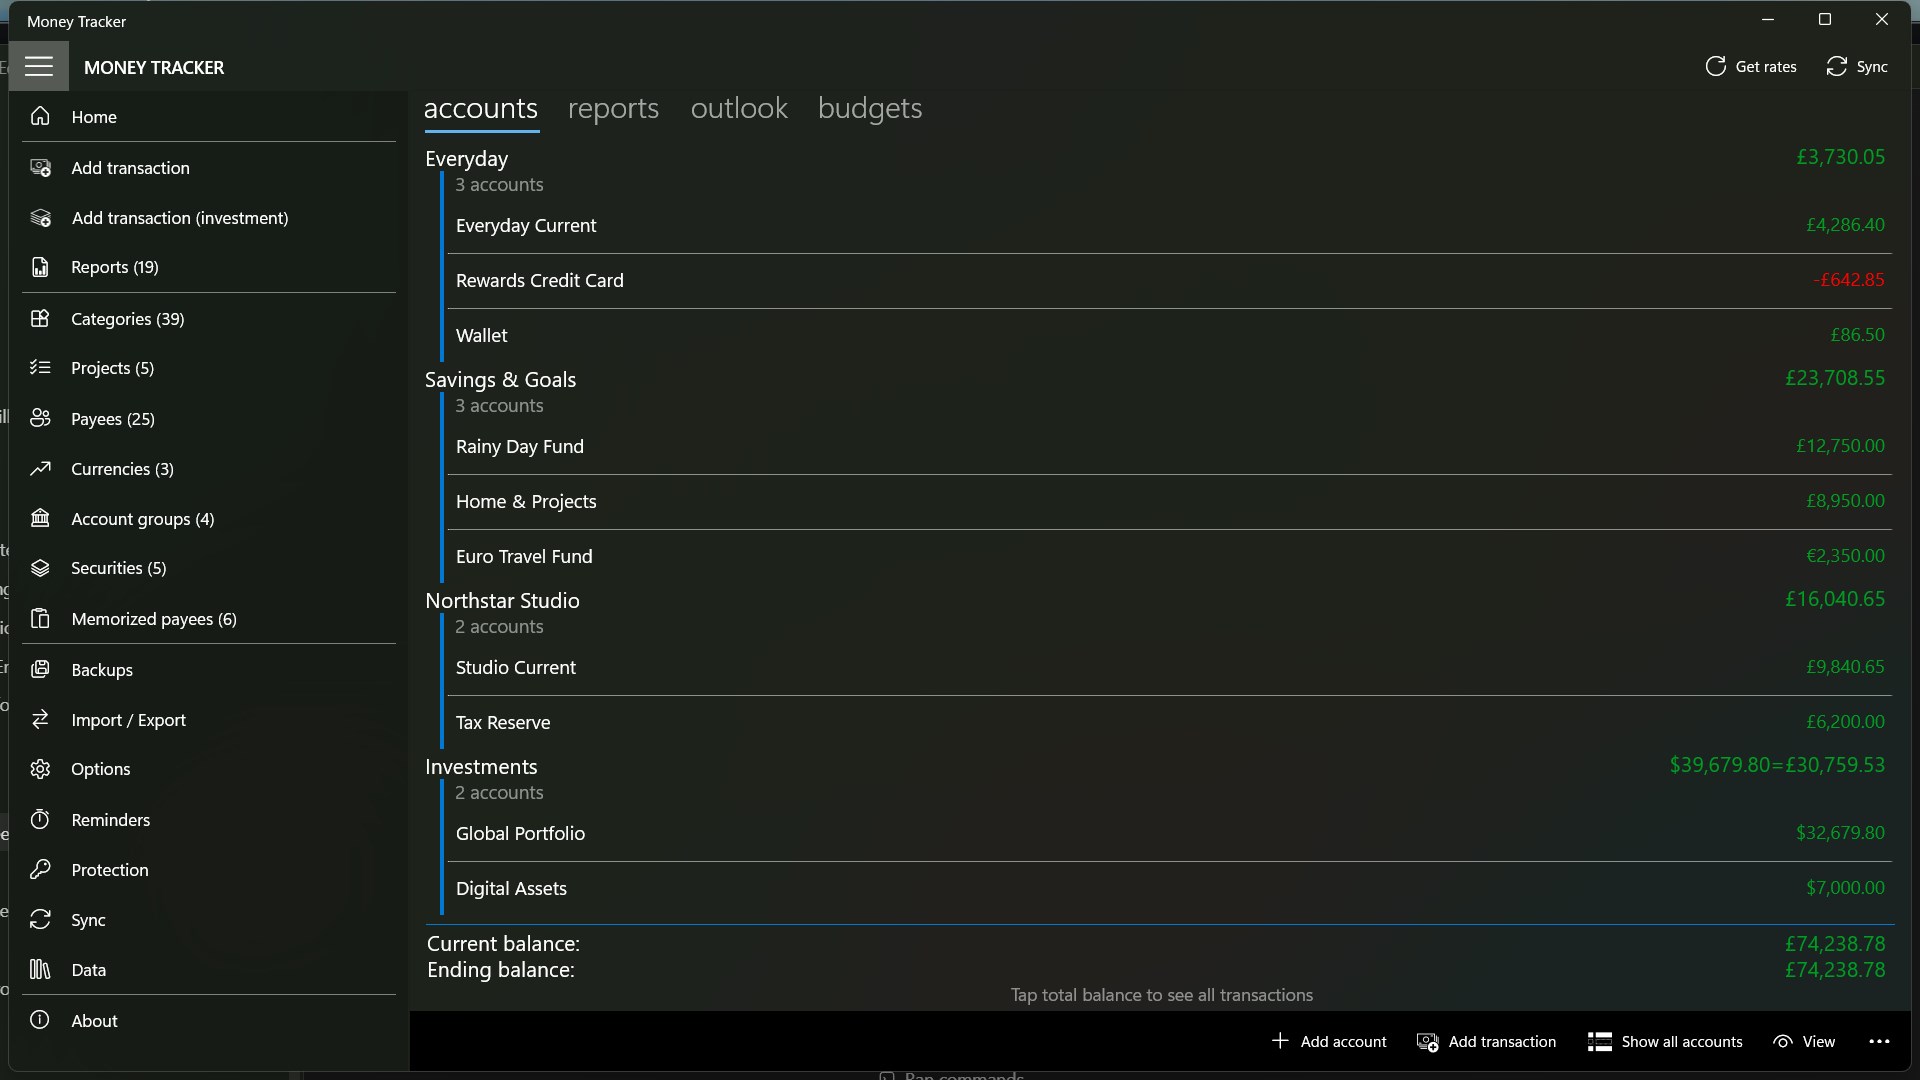This screenshot has height=1080, width=1920.
Task: Open Categories (39) icon
Action: 40,319
